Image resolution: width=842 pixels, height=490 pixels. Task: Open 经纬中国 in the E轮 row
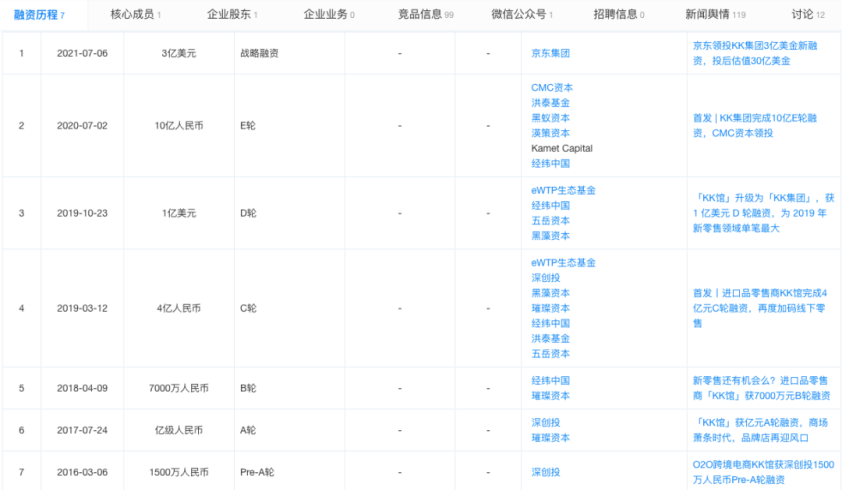click(x=550, y=163)
